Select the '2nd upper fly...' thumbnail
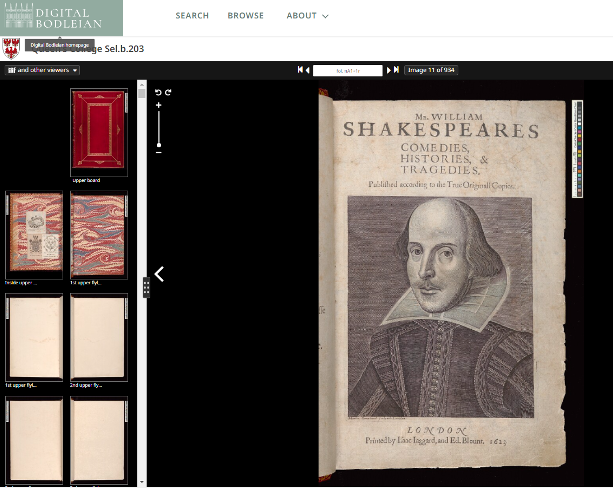This screenshot has height=488, width=613. point(99,337)
